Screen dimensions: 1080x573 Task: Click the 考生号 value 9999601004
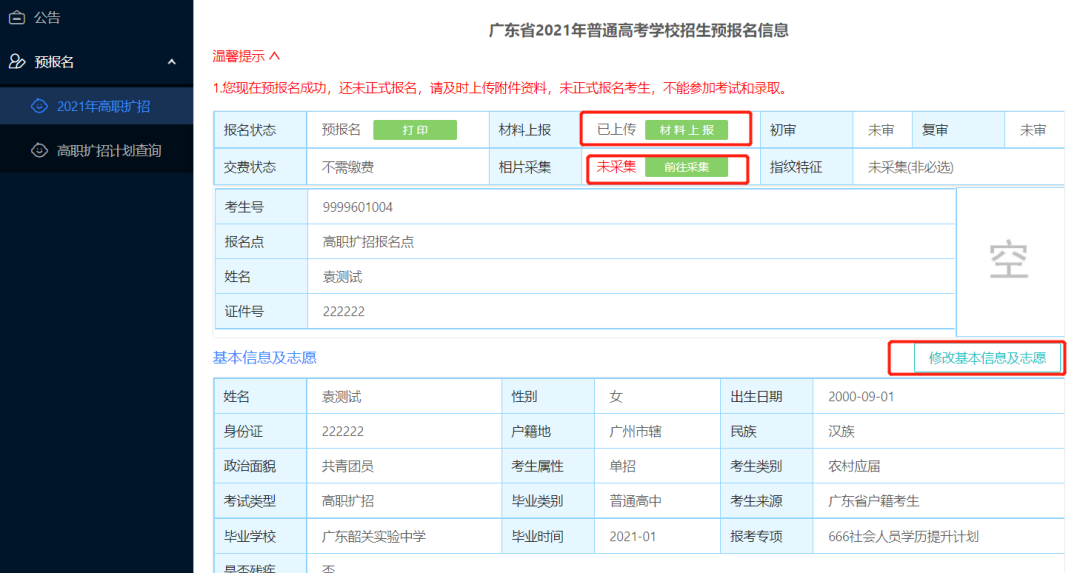(x=357, y=207)
